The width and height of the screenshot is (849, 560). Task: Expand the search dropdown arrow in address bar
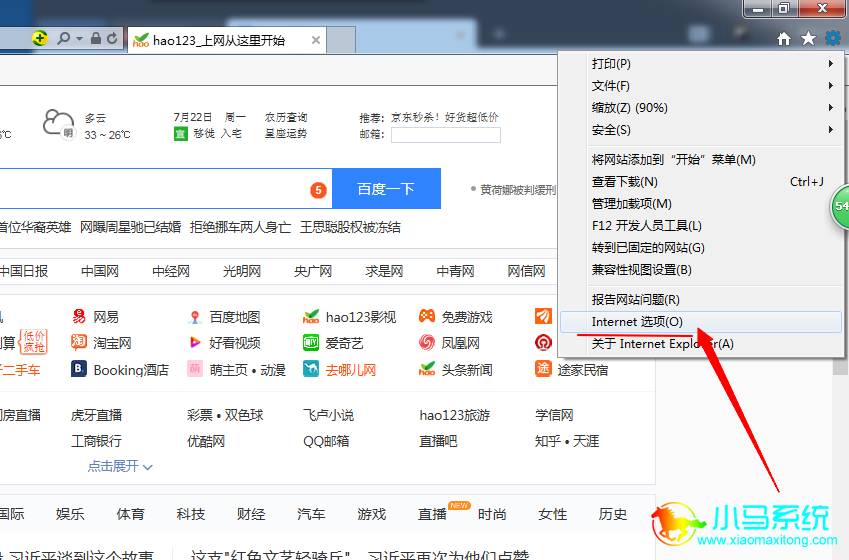[80, 38]
